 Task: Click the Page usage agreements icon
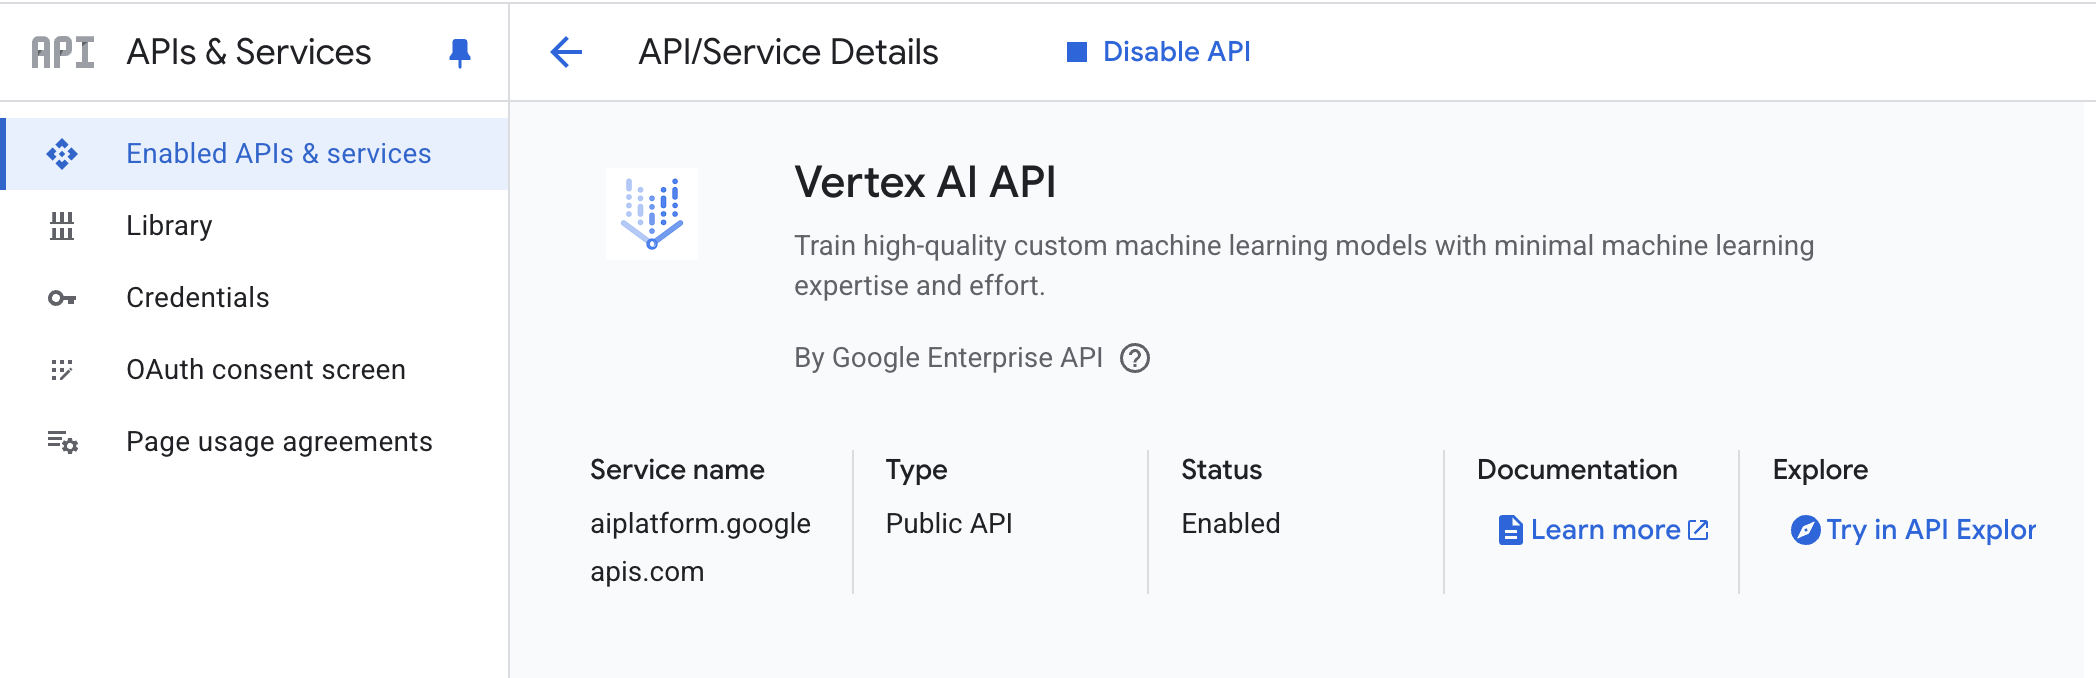pyautogui.click(x=62, y=441)
